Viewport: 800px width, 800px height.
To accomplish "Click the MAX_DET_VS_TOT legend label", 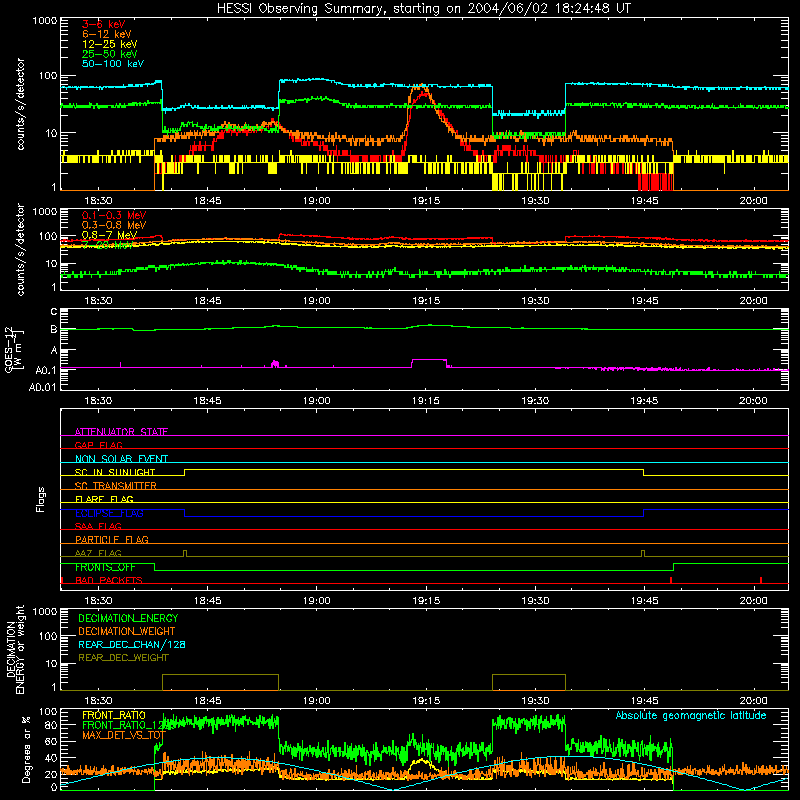I will [124, 735].
